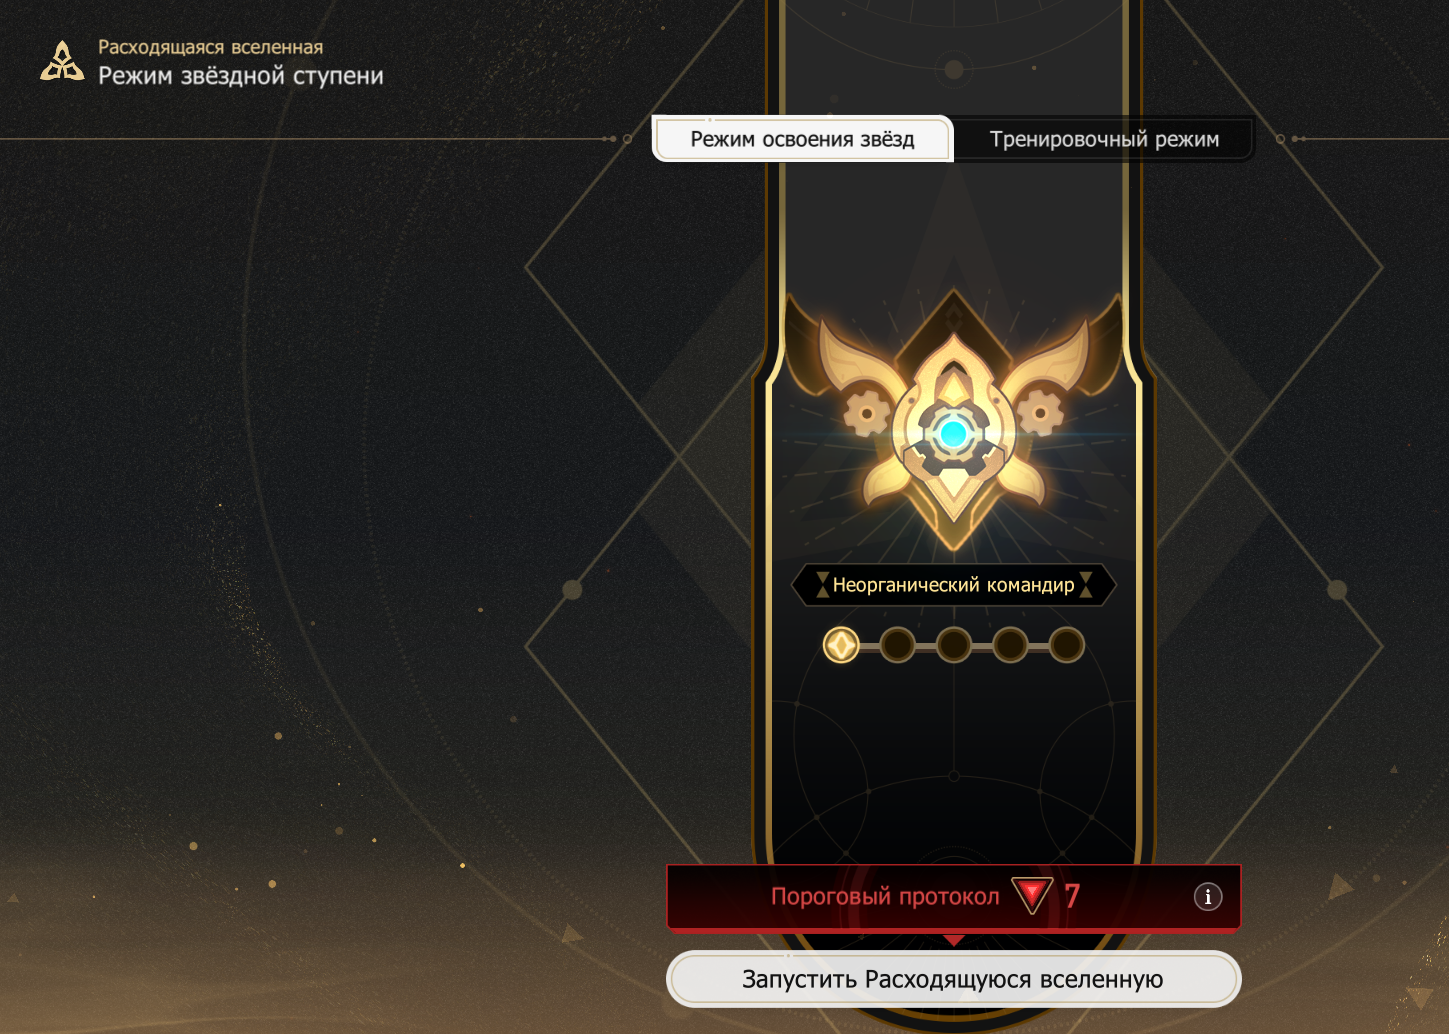Switch to Режим освоения звёзд tab
The height and width of the screenshot is (1034, 1449).
[x=803, y=139]
